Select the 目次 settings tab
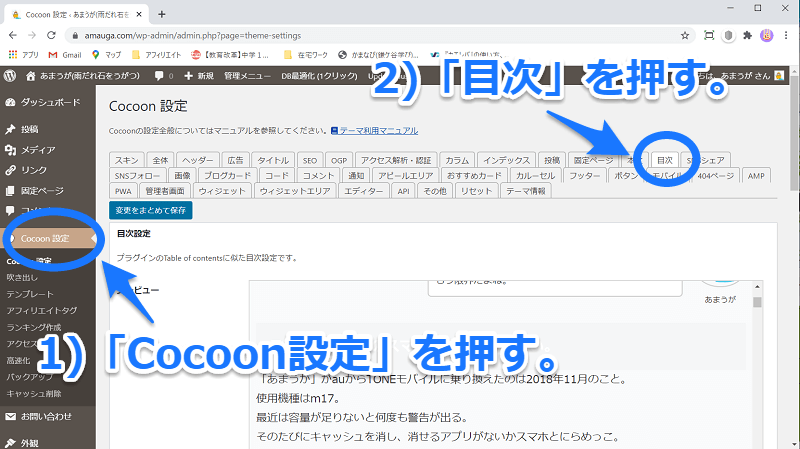 click(665, 159)
